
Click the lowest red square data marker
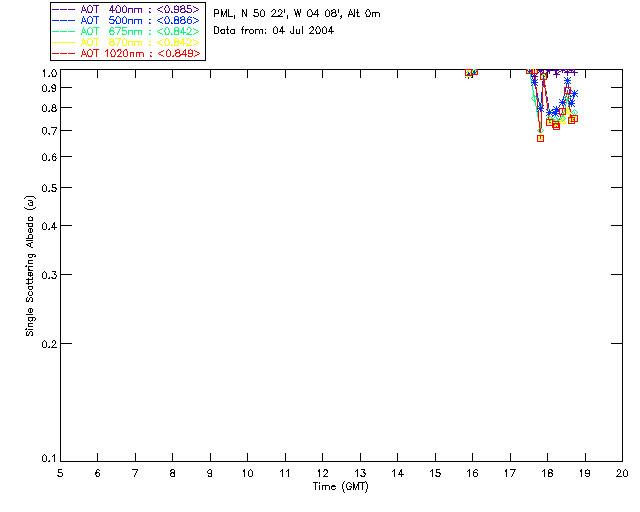click(540, 138)
